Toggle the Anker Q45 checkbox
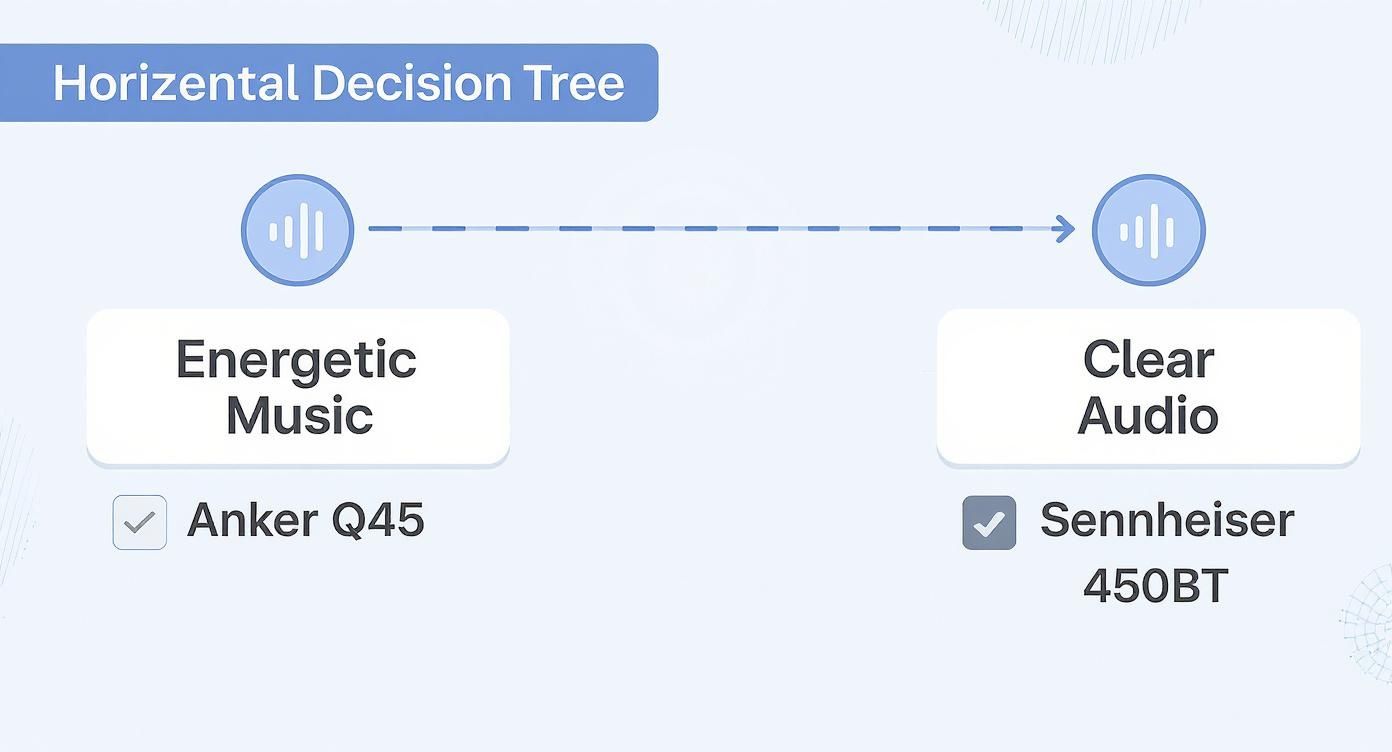The image size is (1392, 752). pos(140,522)
